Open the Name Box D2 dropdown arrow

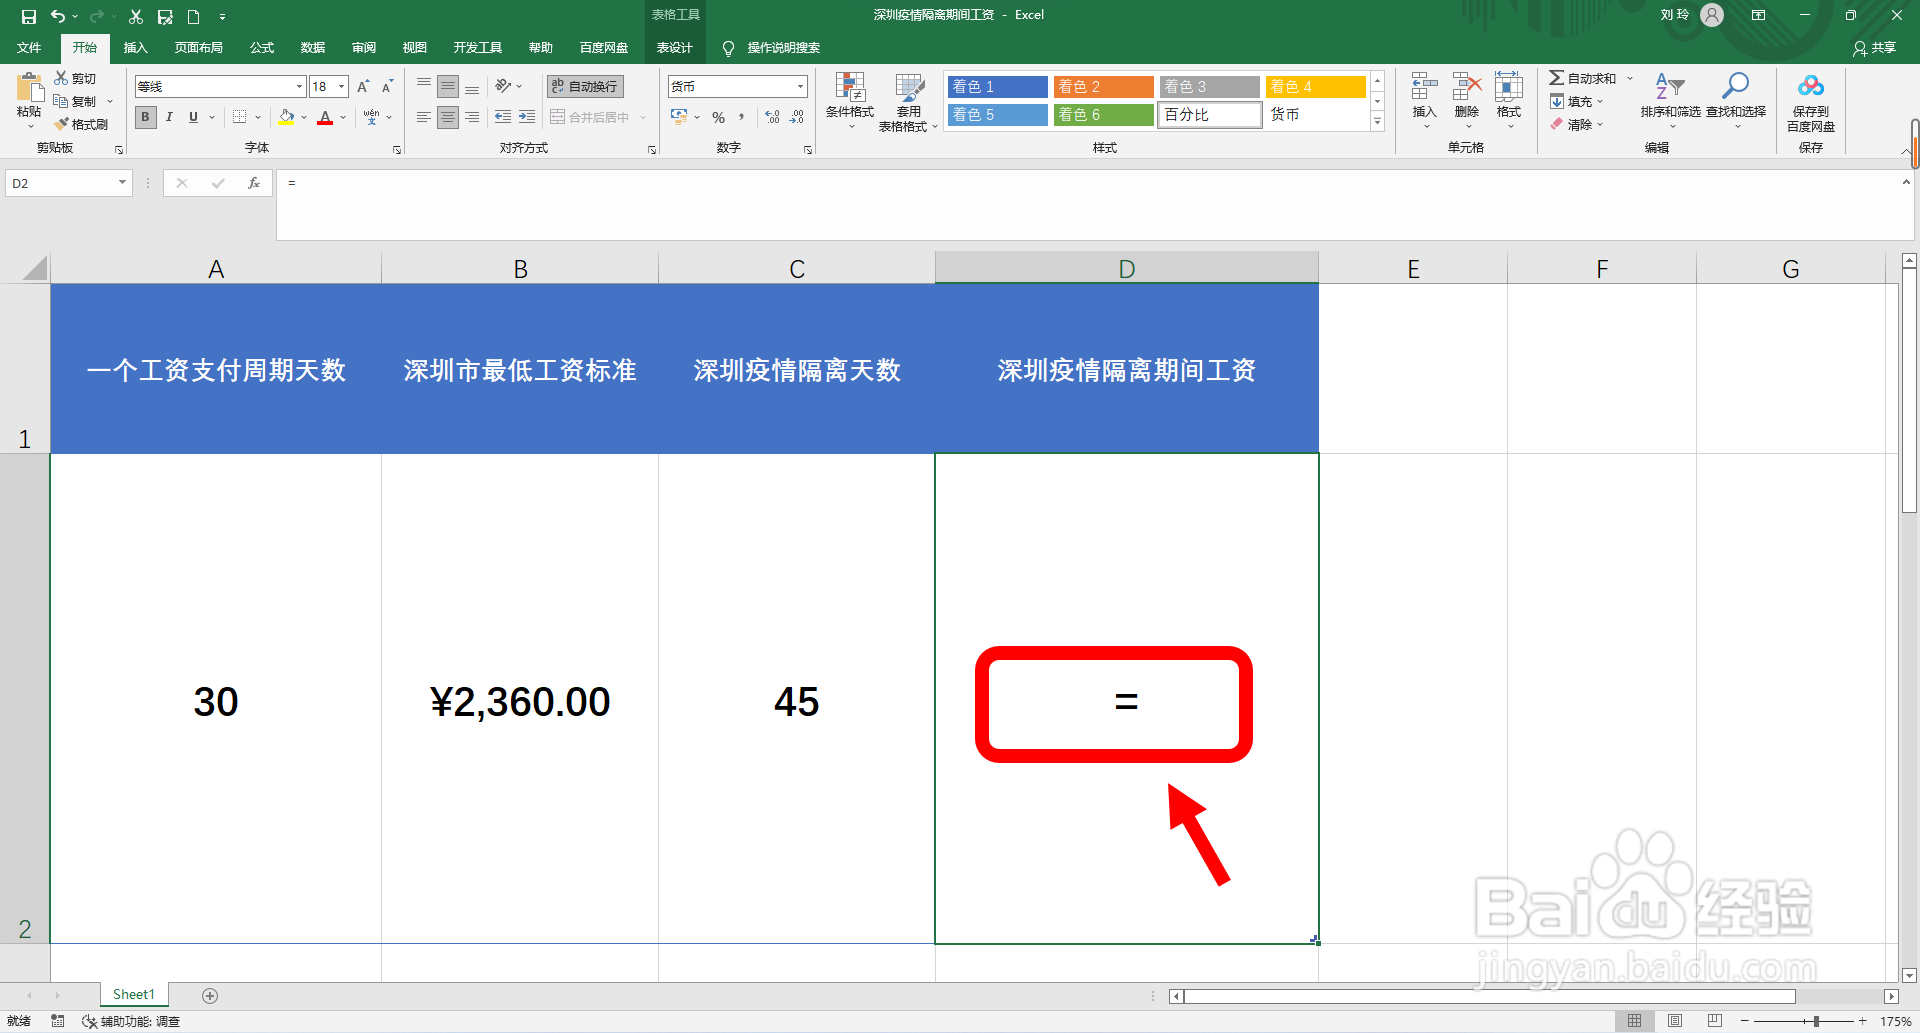click(x=122, y=183)
